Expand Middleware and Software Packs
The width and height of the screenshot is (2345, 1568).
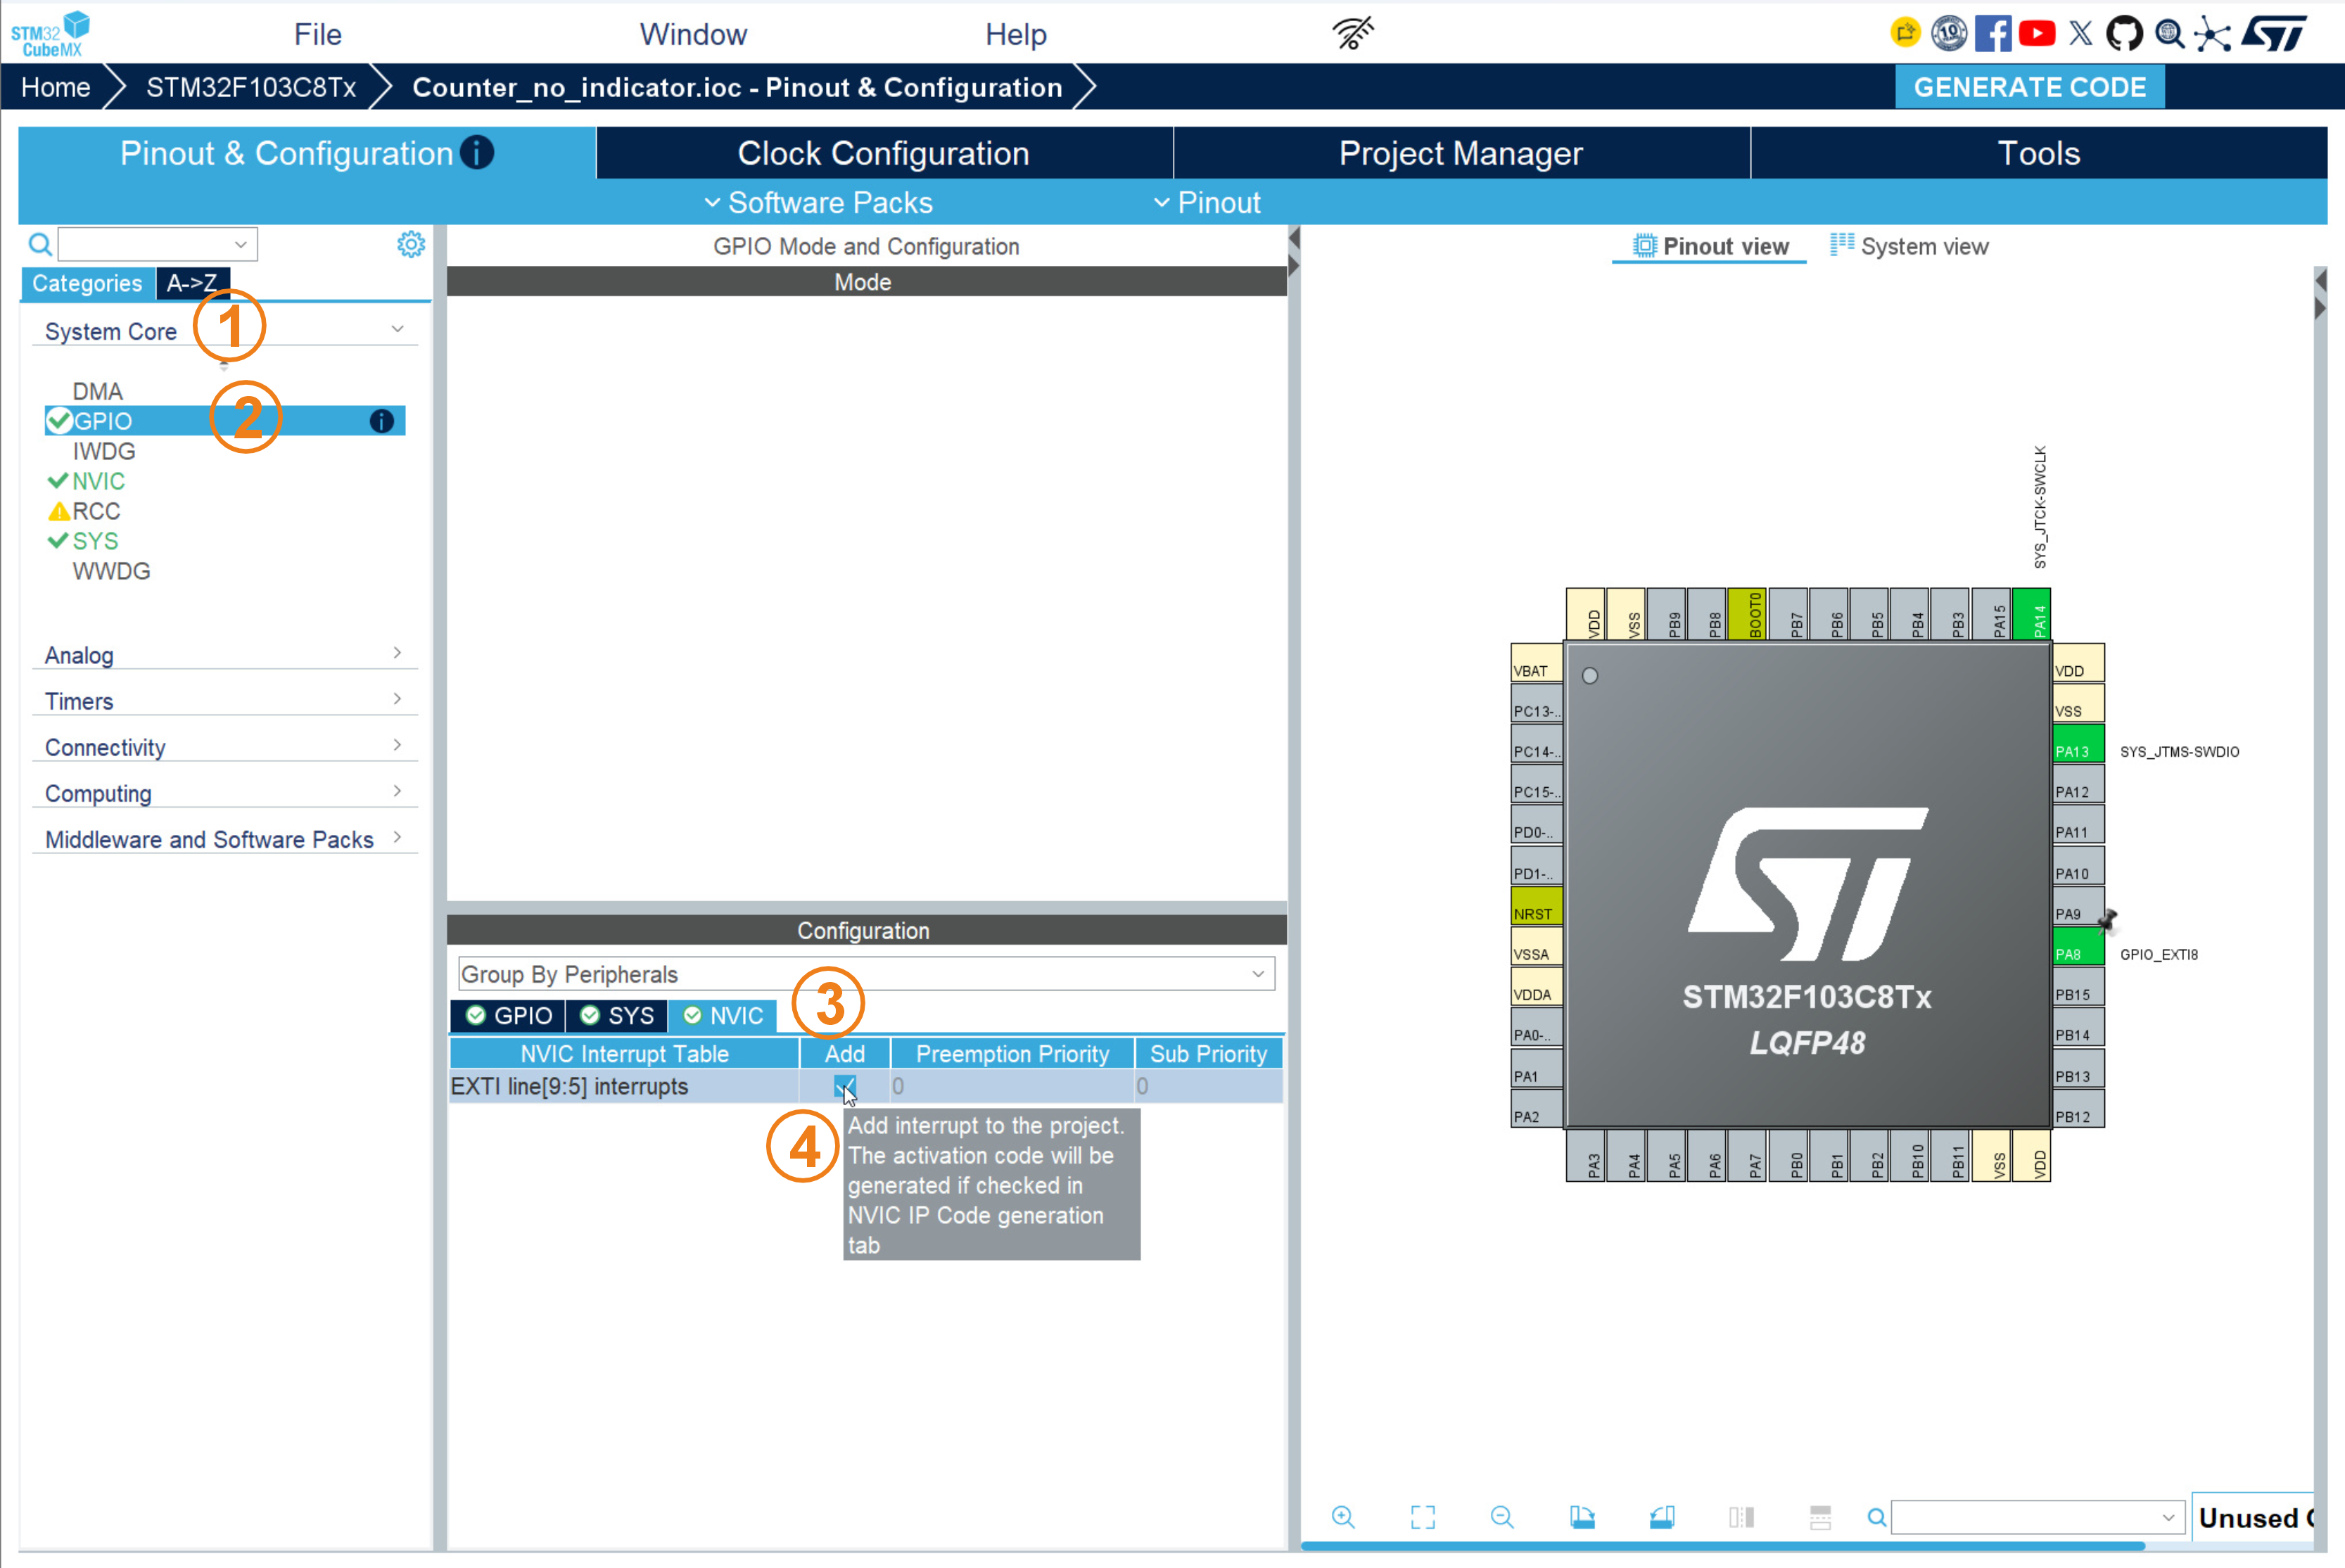(224, 839)
